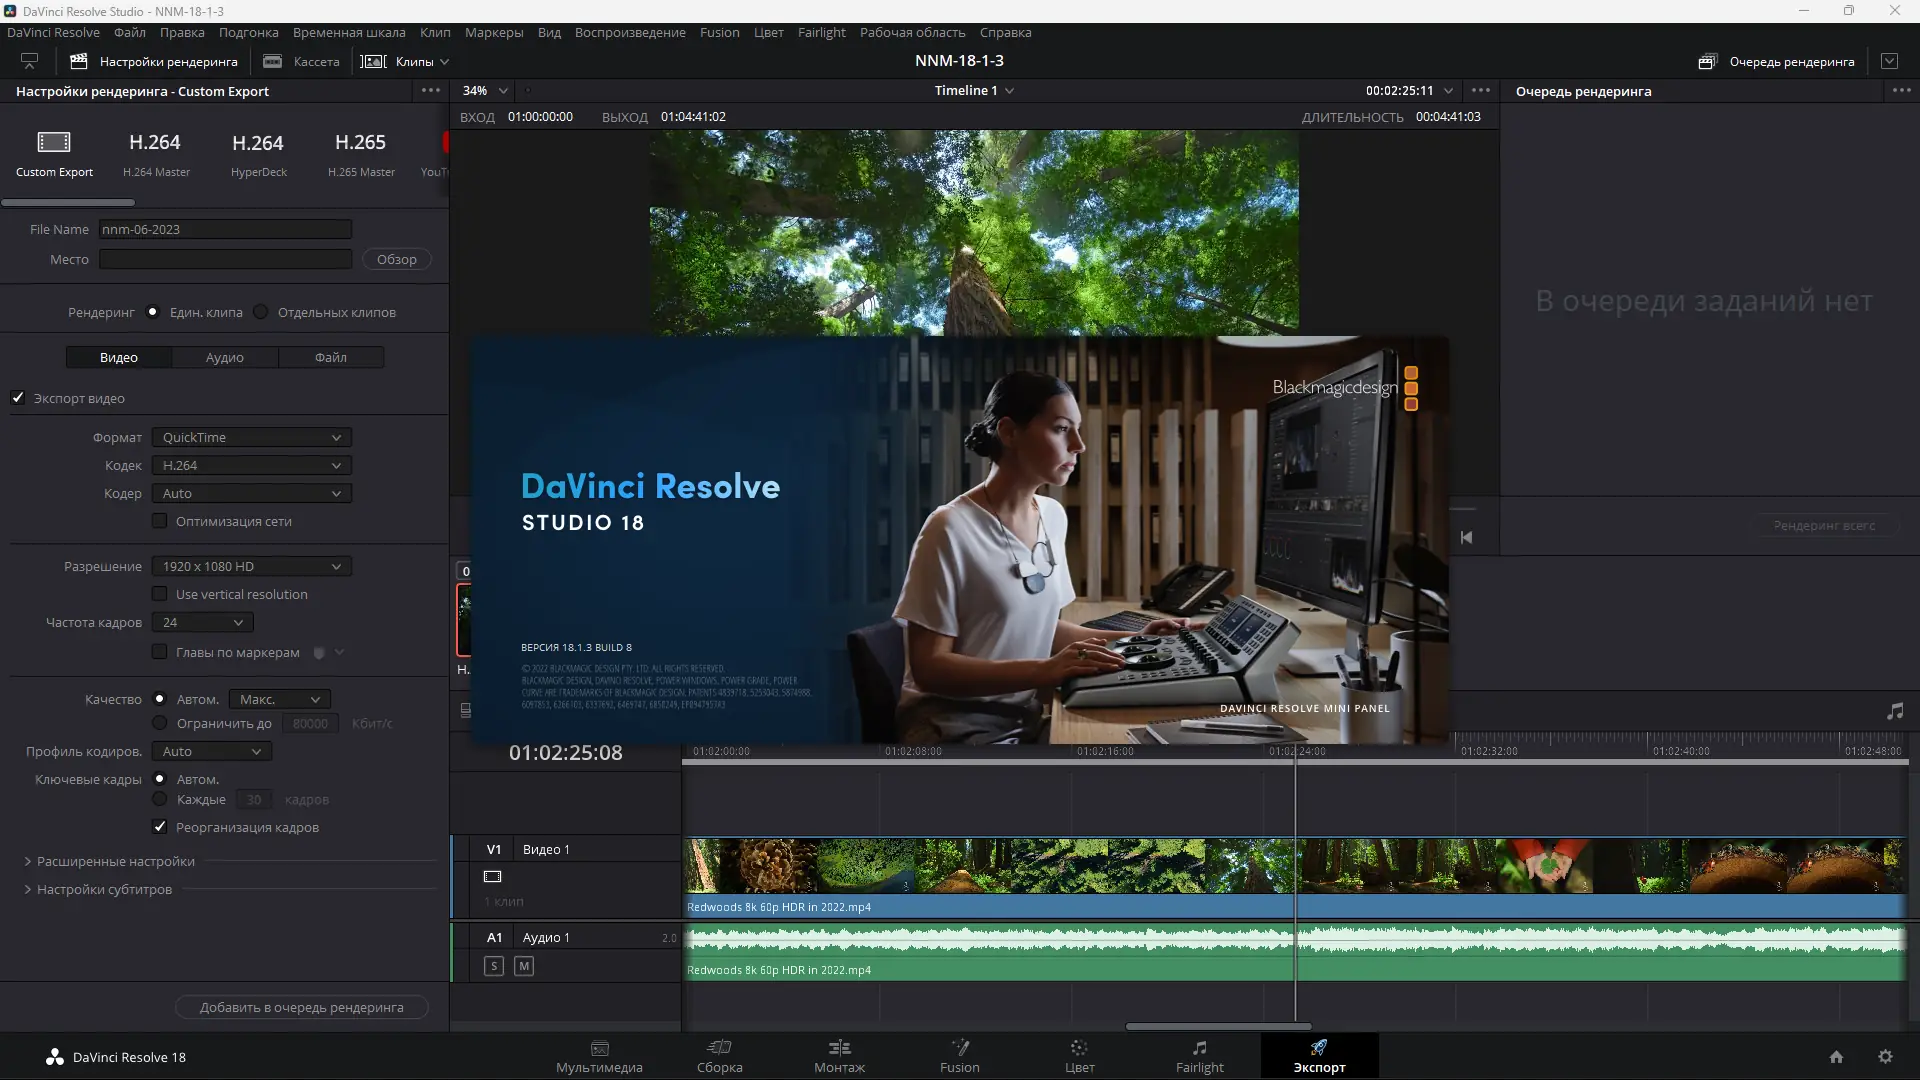This screenshot has width=1920, height=1080.
Task: Open the Воспроизведение menu
Action: (629, 32)
